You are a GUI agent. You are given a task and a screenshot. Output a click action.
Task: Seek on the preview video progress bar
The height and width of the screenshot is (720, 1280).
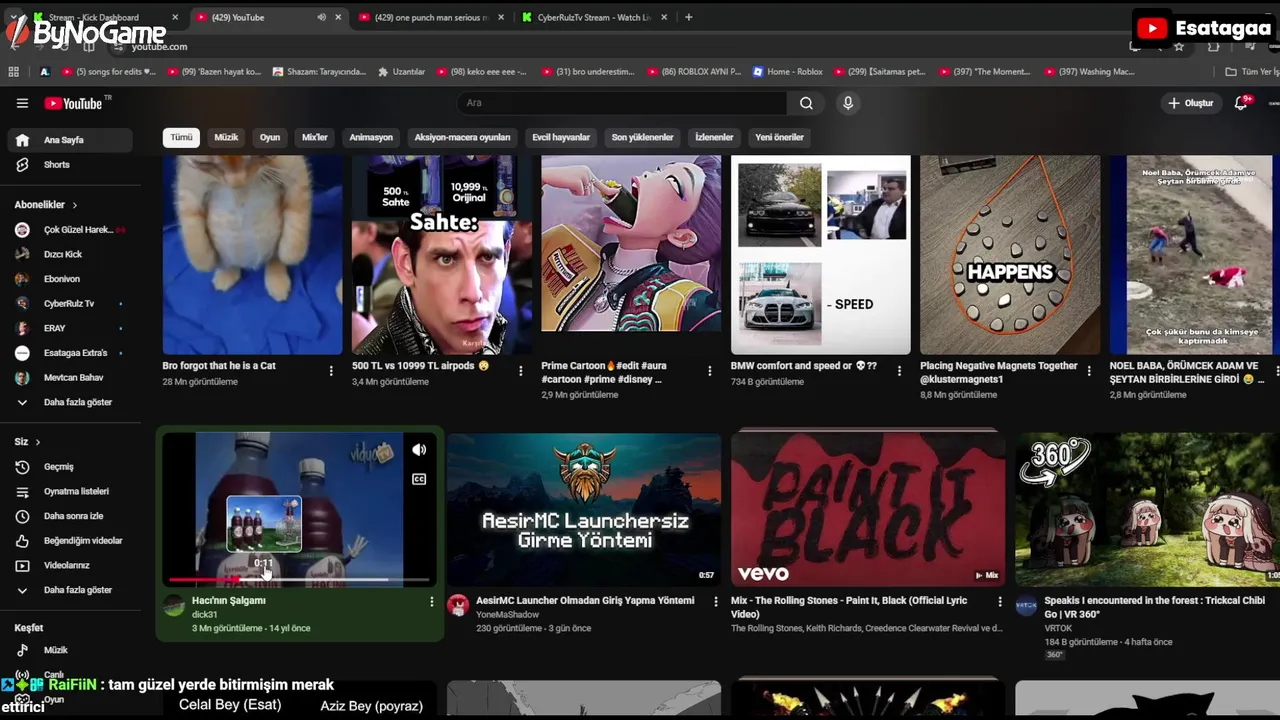pos(299,580)
